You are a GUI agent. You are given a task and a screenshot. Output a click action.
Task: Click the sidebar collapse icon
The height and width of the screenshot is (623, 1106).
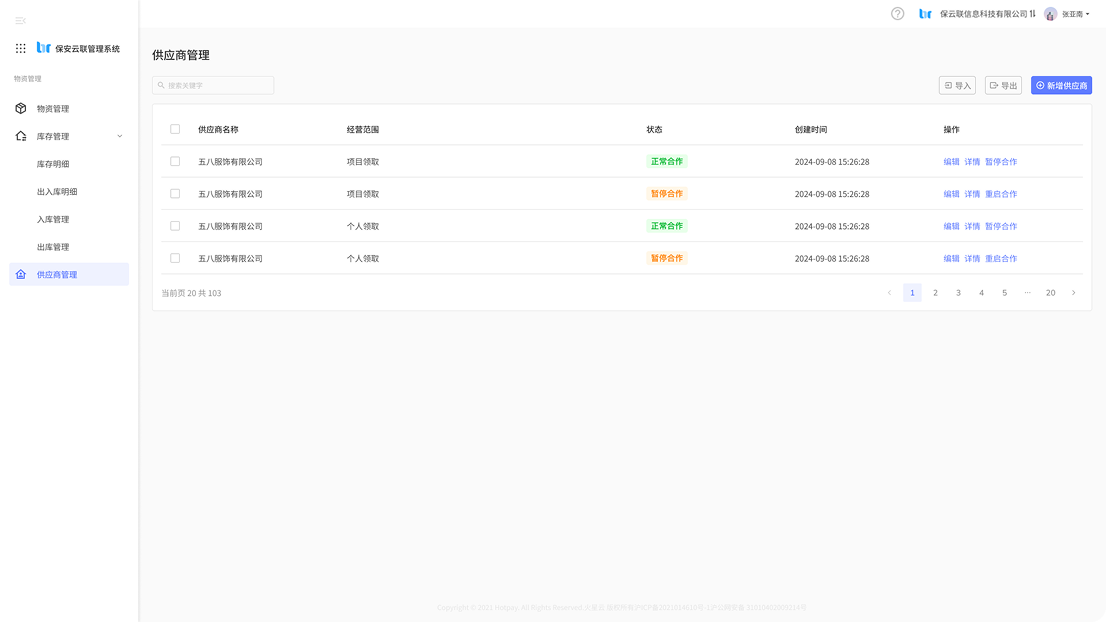coord(20,21)
